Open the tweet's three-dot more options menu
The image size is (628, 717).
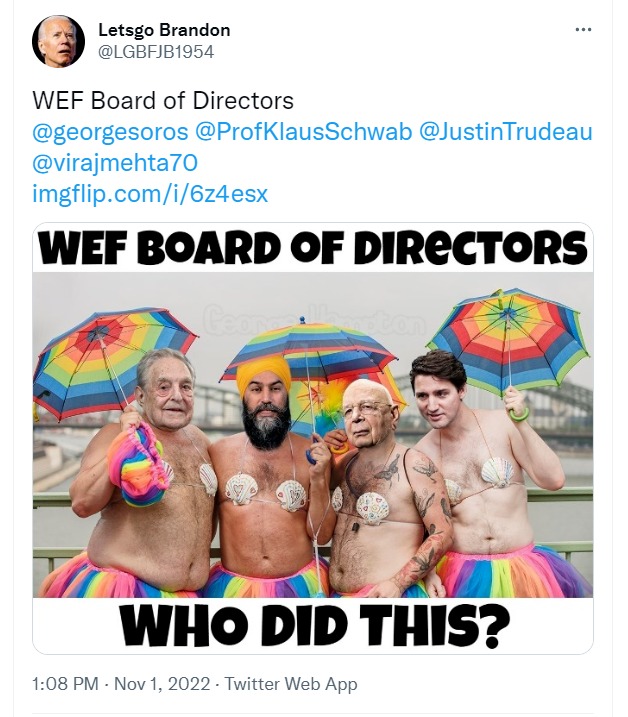click(x=584, y=30)
